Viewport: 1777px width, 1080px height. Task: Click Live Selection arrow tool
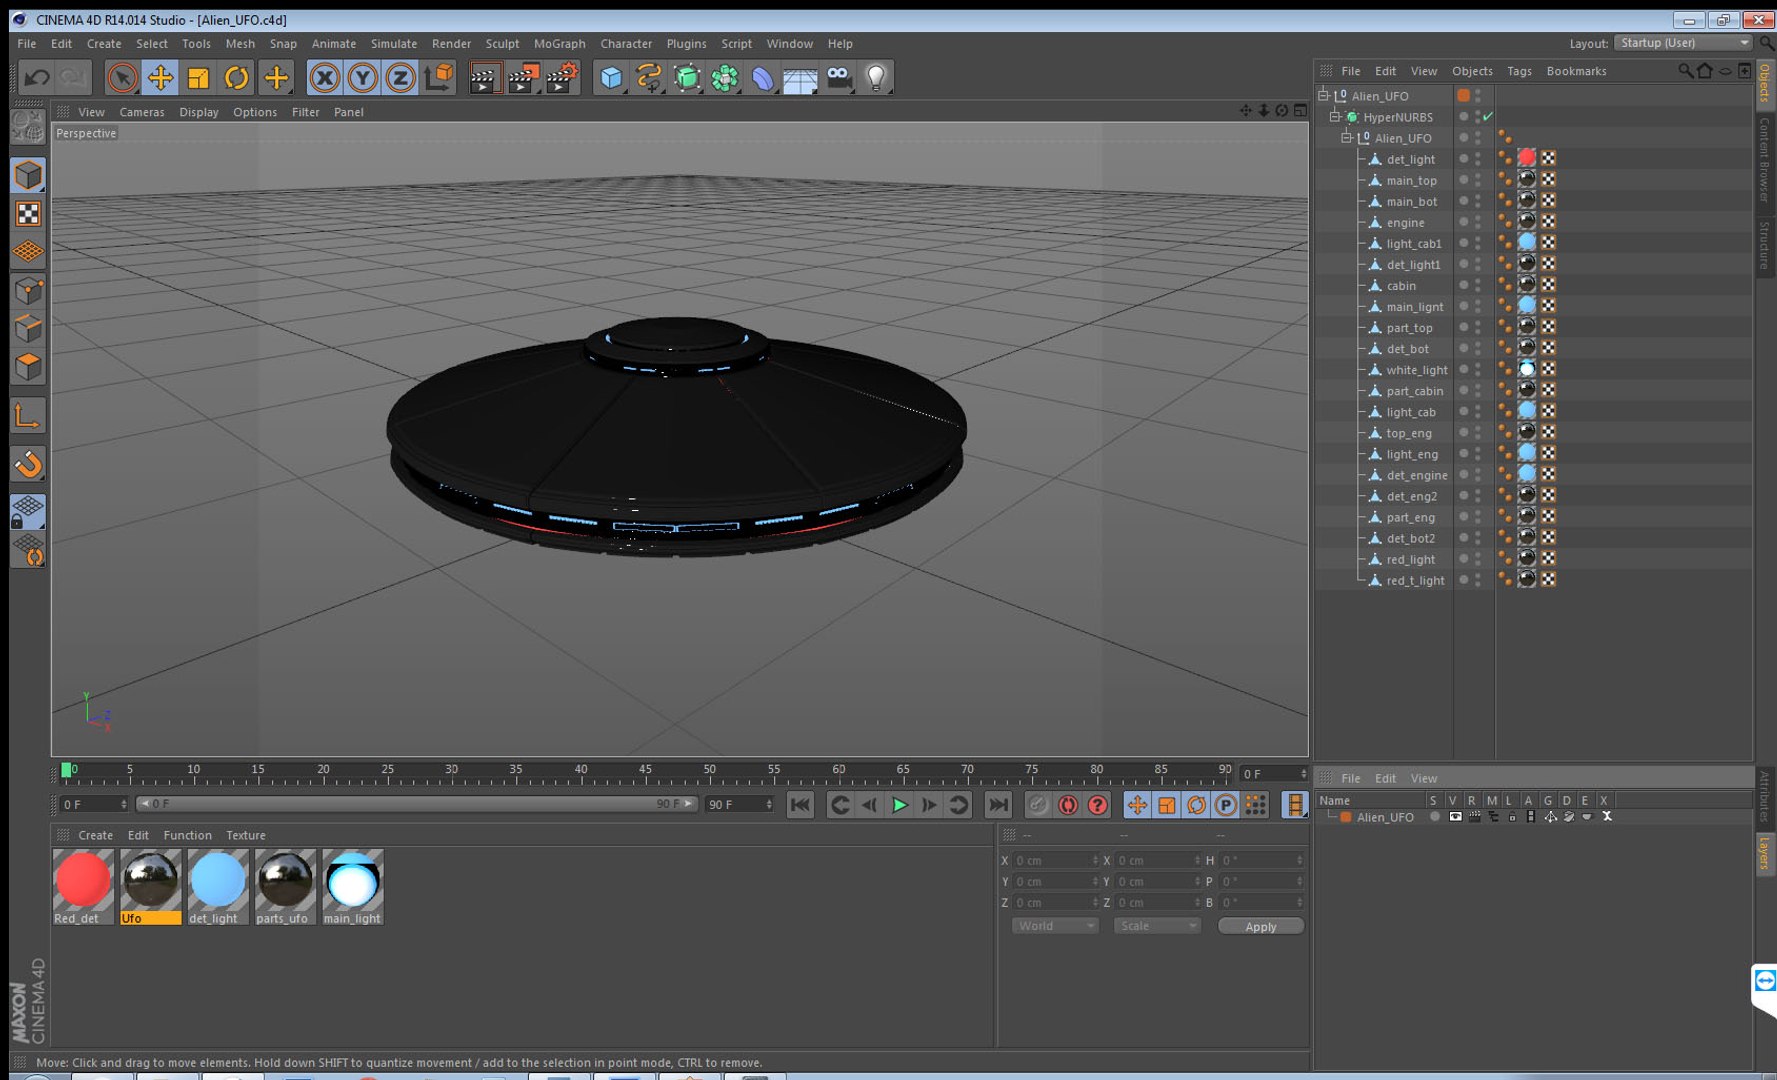(x=122, y=77)
